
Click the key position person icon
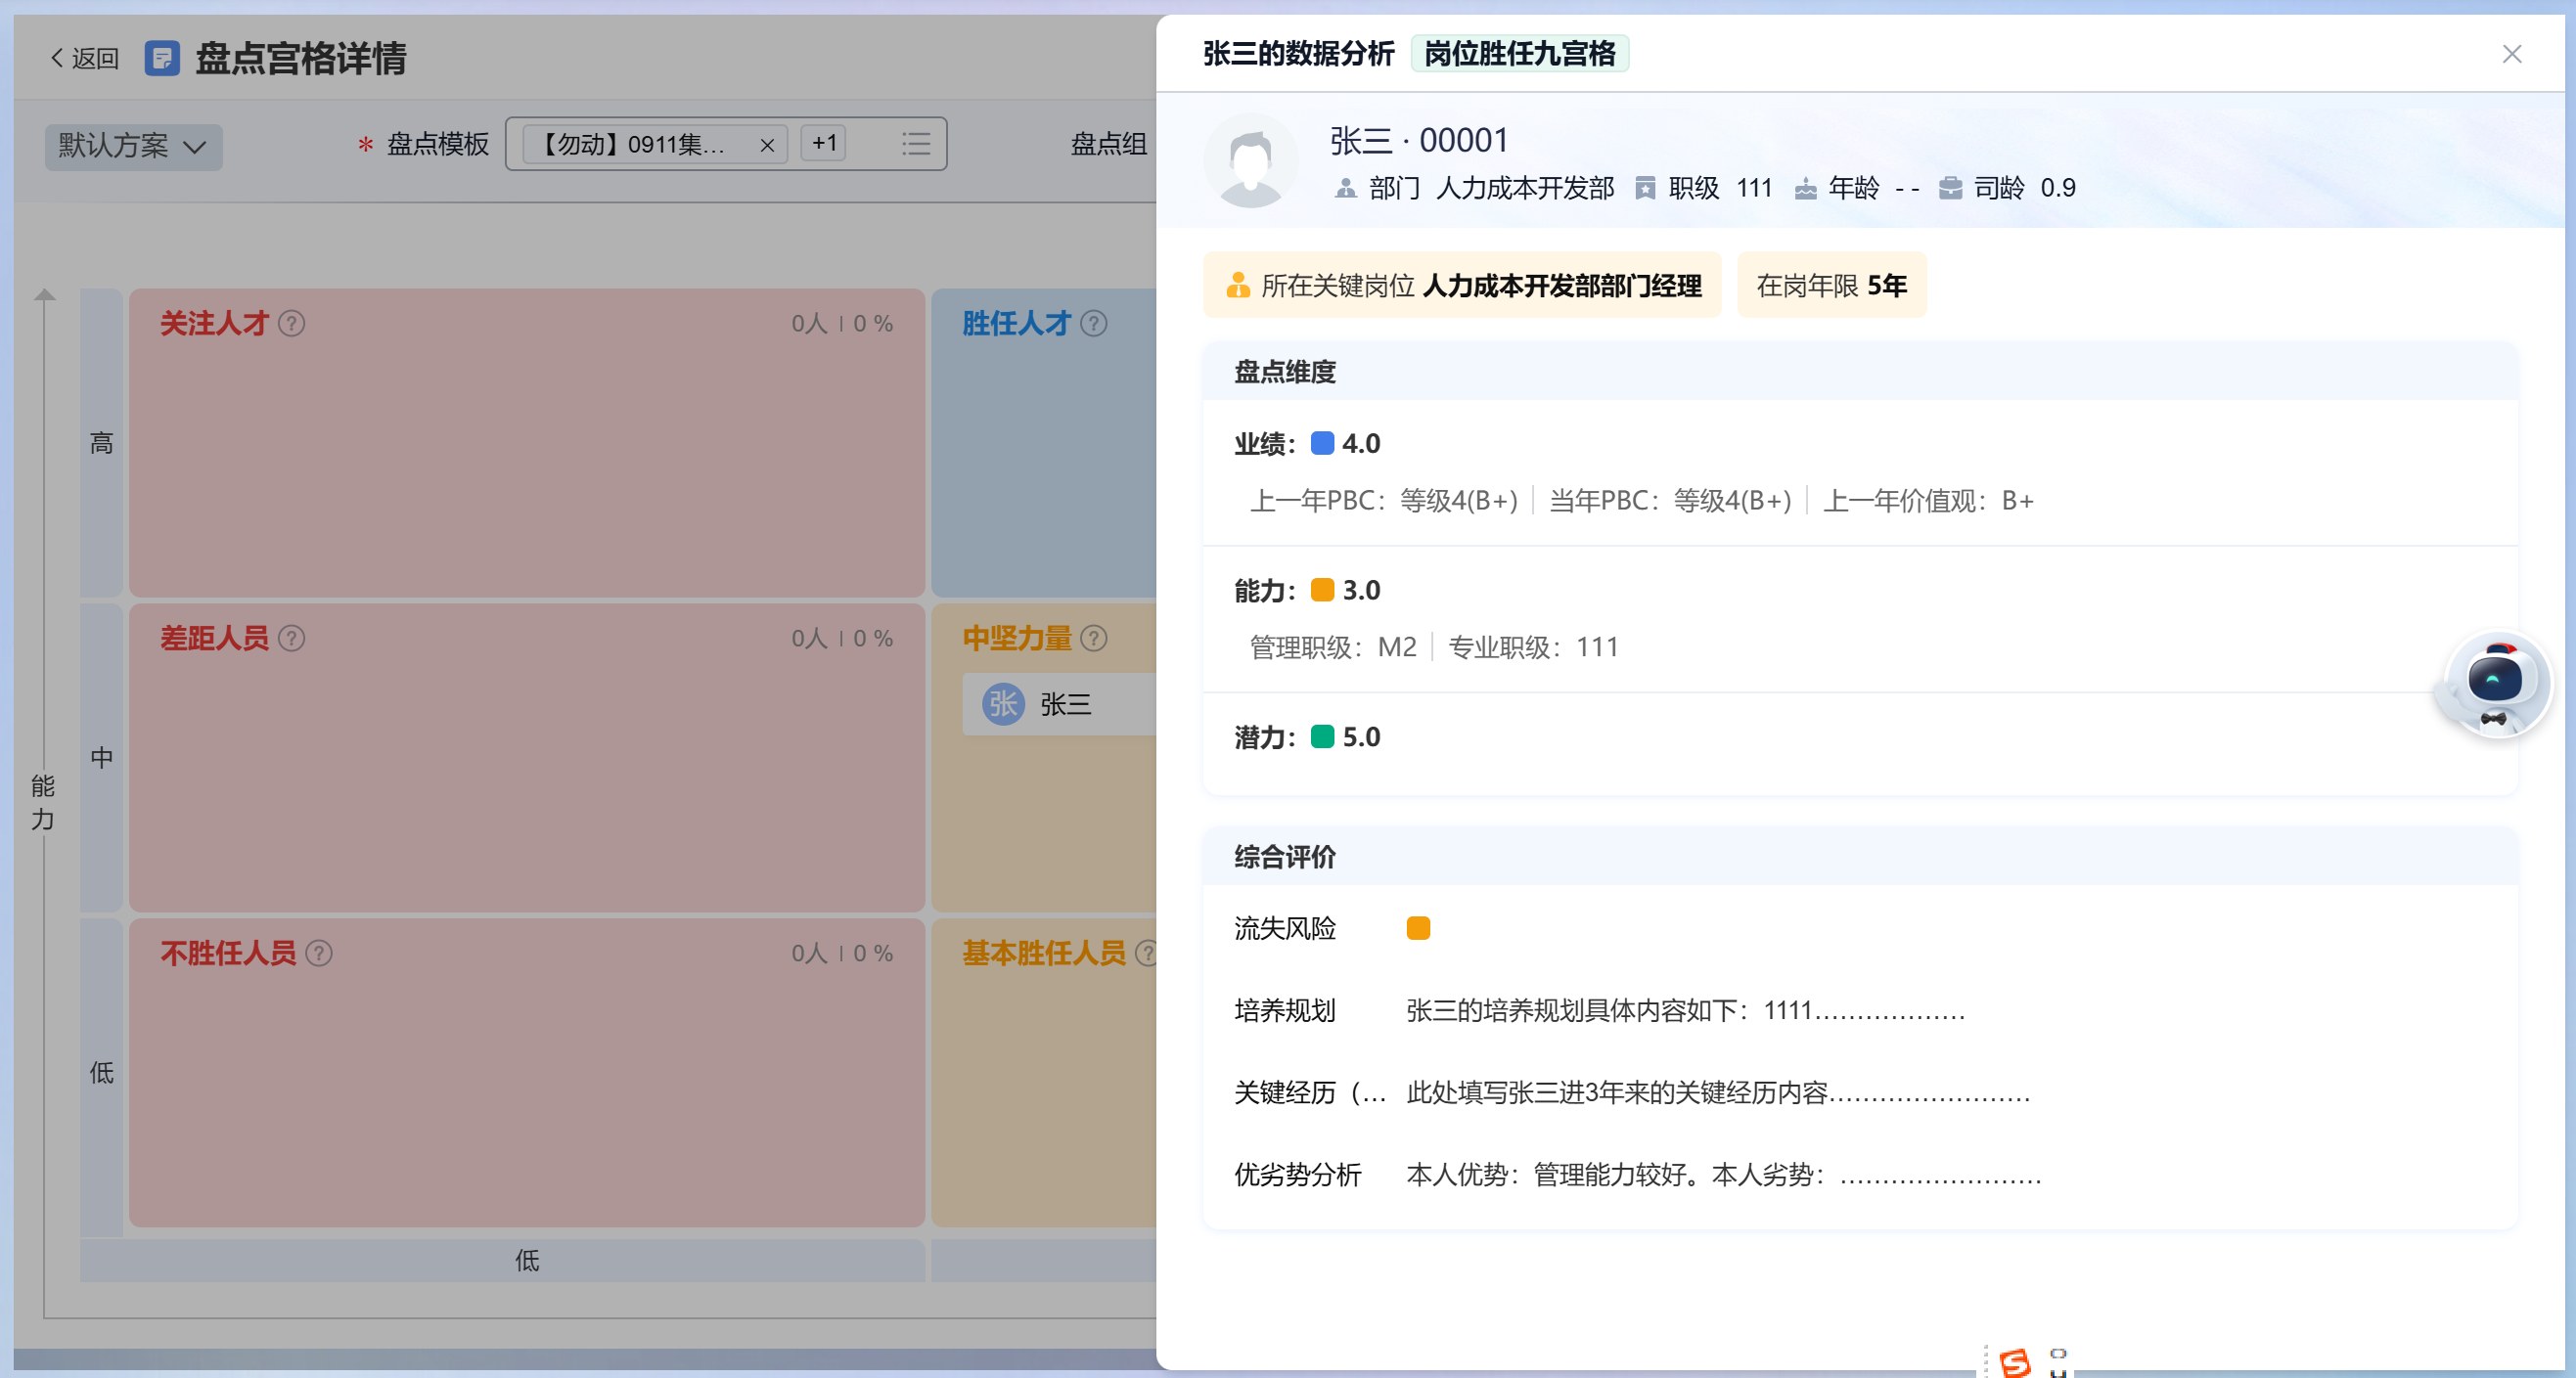pyautogui.click(x=1238, y=285)
